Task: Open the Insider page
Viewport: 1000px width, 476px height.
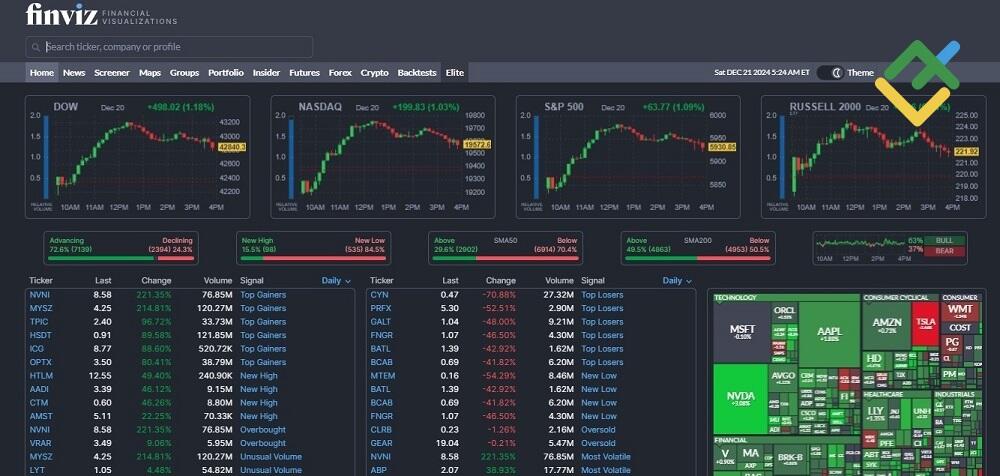Action: tap(267, 73)
